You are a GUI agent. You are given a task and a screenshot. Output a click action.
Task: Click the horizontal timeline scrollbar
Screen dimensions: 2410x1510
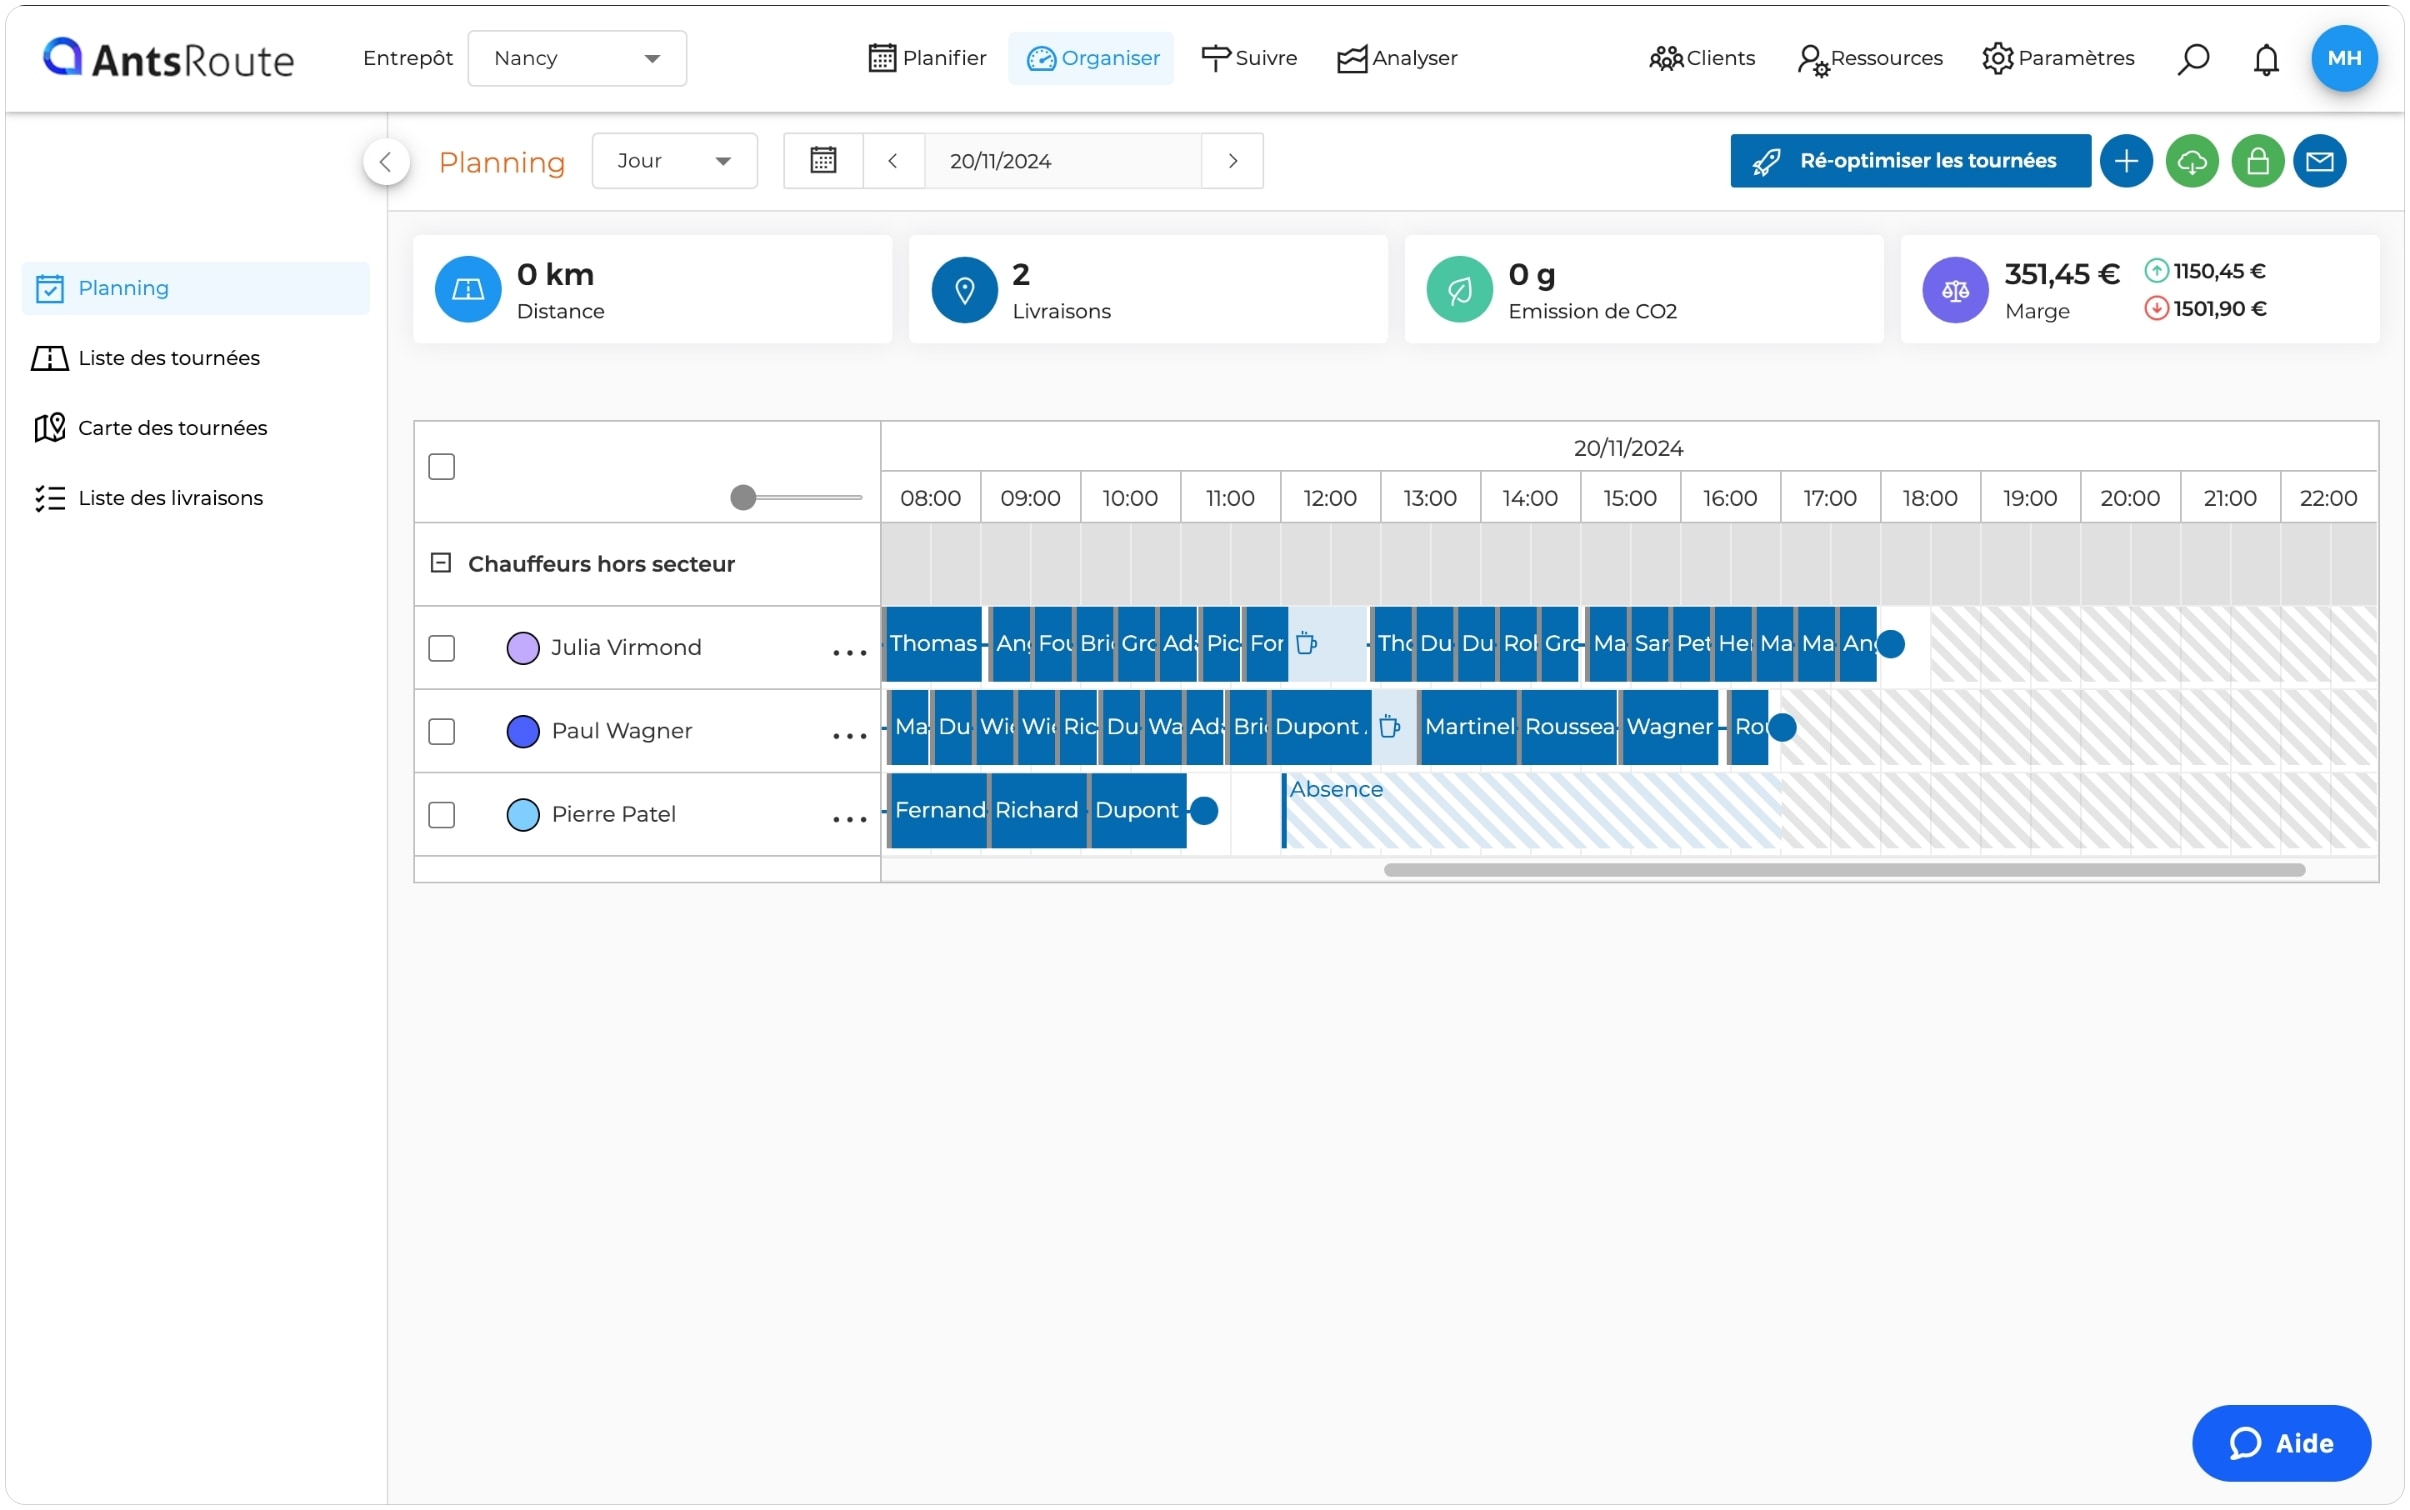tap(1844, 870)
